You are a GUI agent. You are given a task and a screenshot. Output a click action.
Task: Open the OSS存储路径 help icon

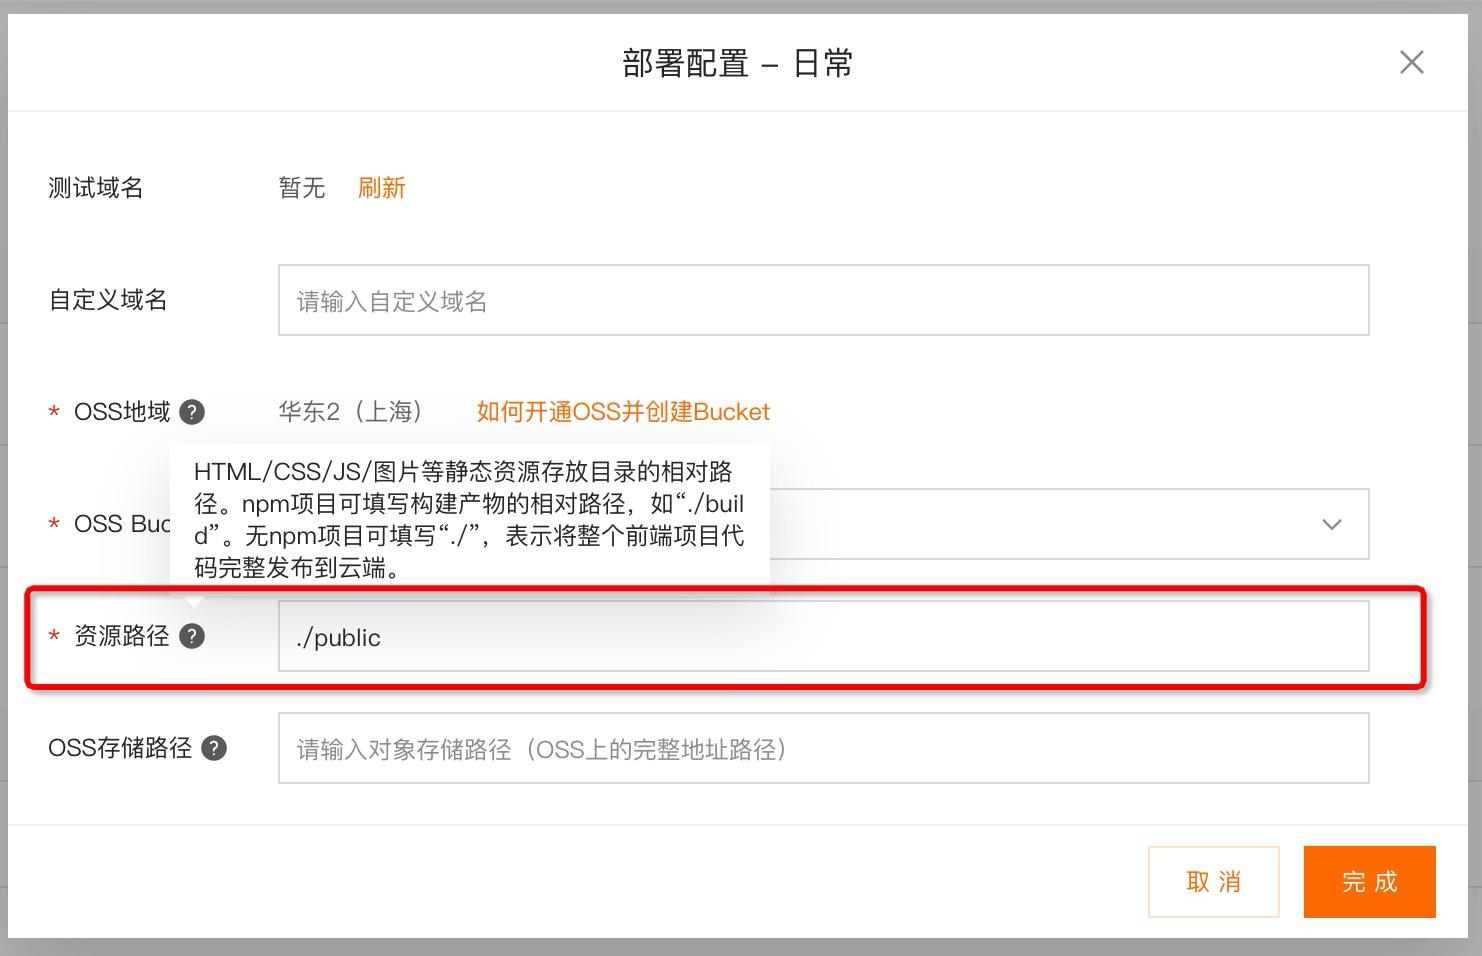point(212,747)
